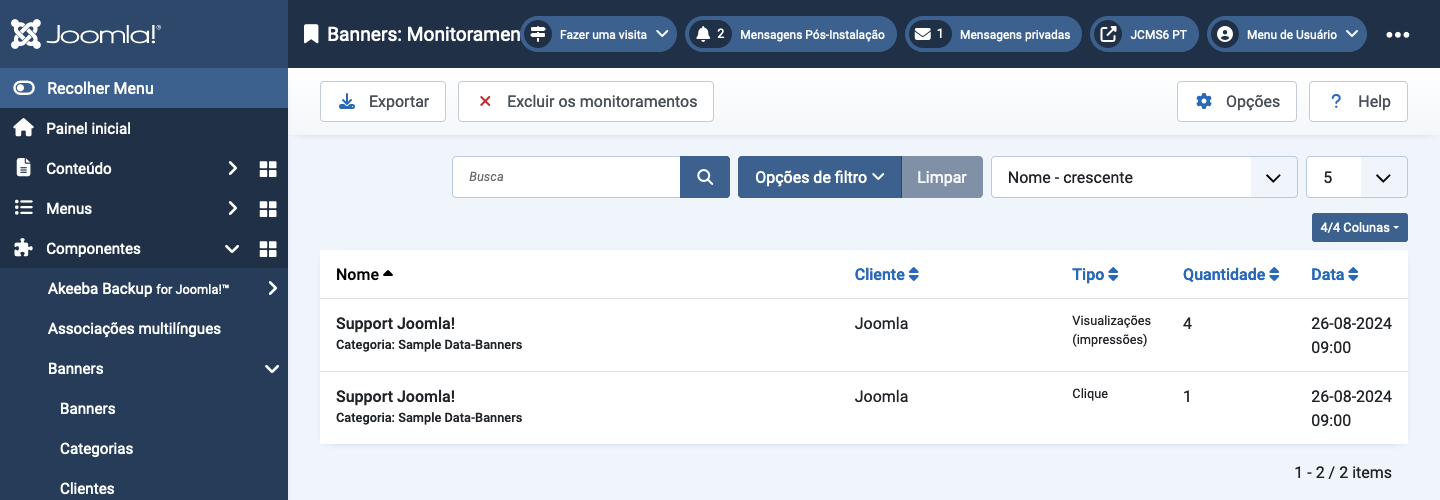The height and width of the screenshot is (500, 1440).
Task: Click the home icon beside Painel inicial
Action: click(23, 128)
